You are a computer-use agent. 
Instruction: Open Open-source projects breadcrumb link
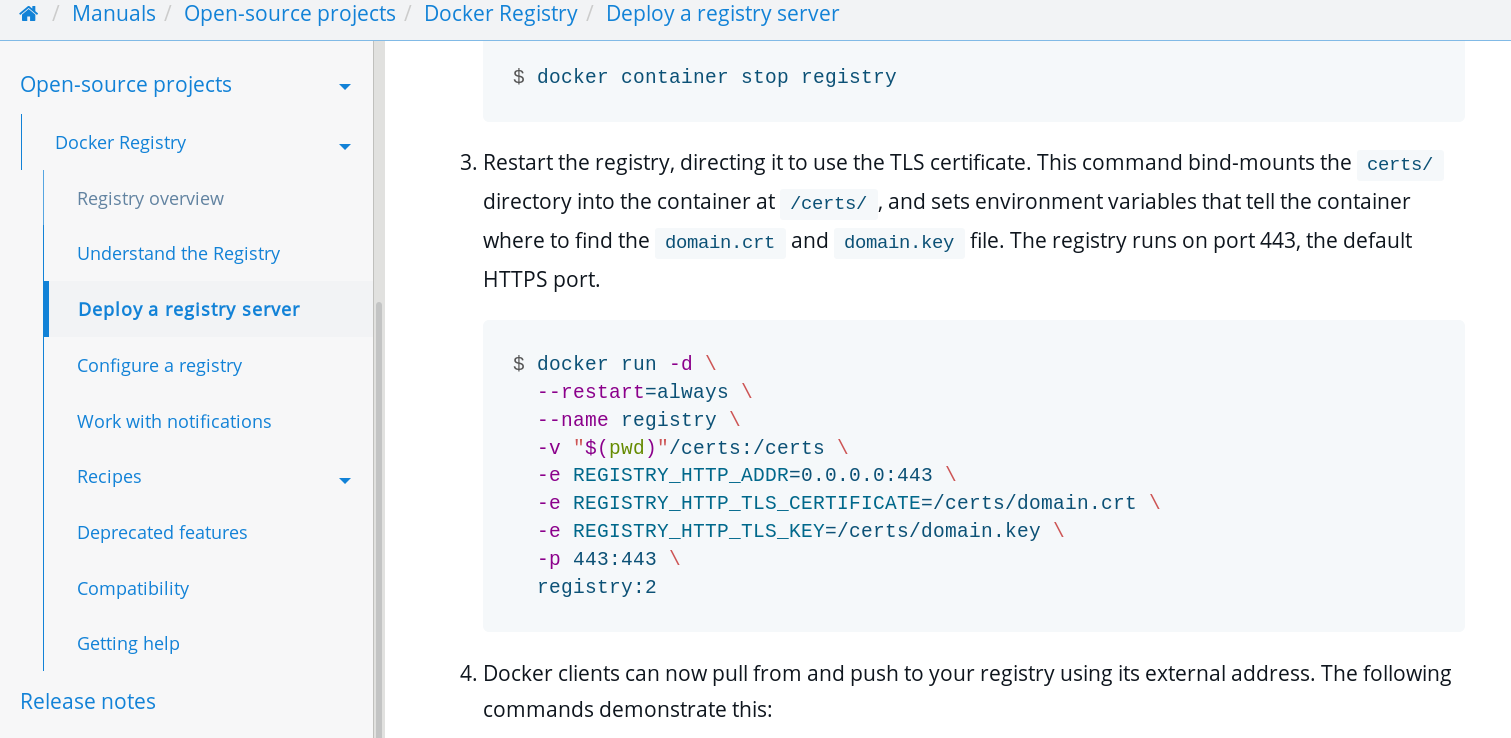pyautogui.click(x=290, y=14)
